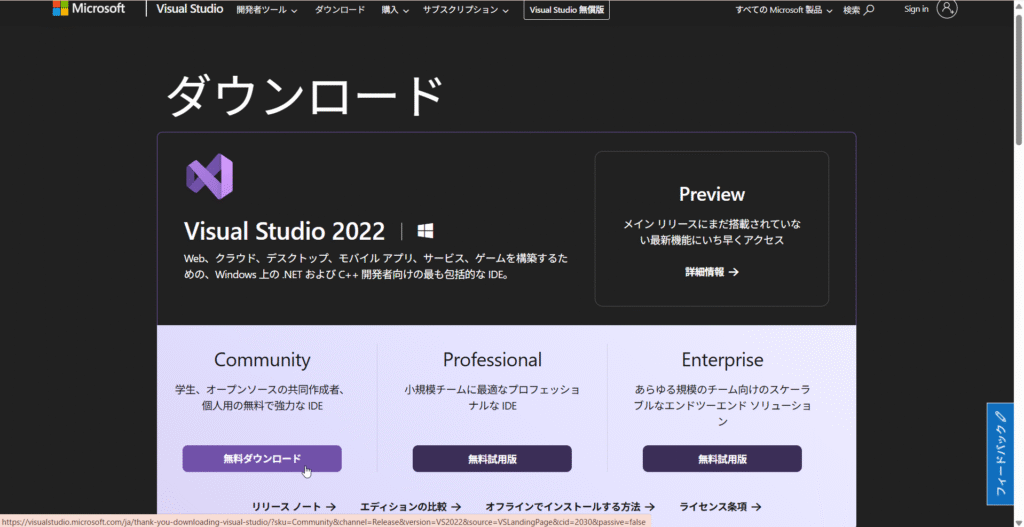Image resolution: width=1024 pixels, height=527 pixels.
Task: Open the ダウンロード nav item
Action: coord(340,10)
